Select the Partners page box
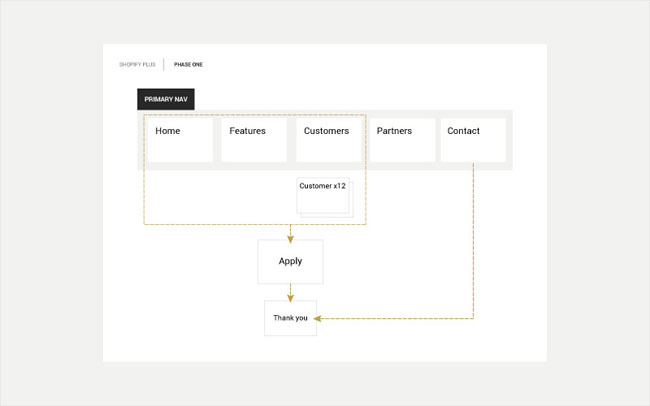The image size is (650, 406). 402,140
